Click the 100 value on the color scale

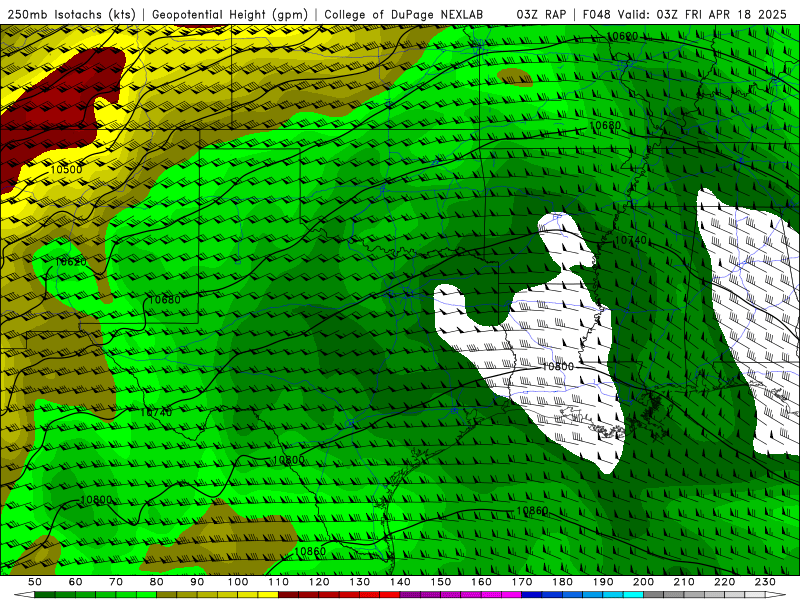click(x=238, y=582)
